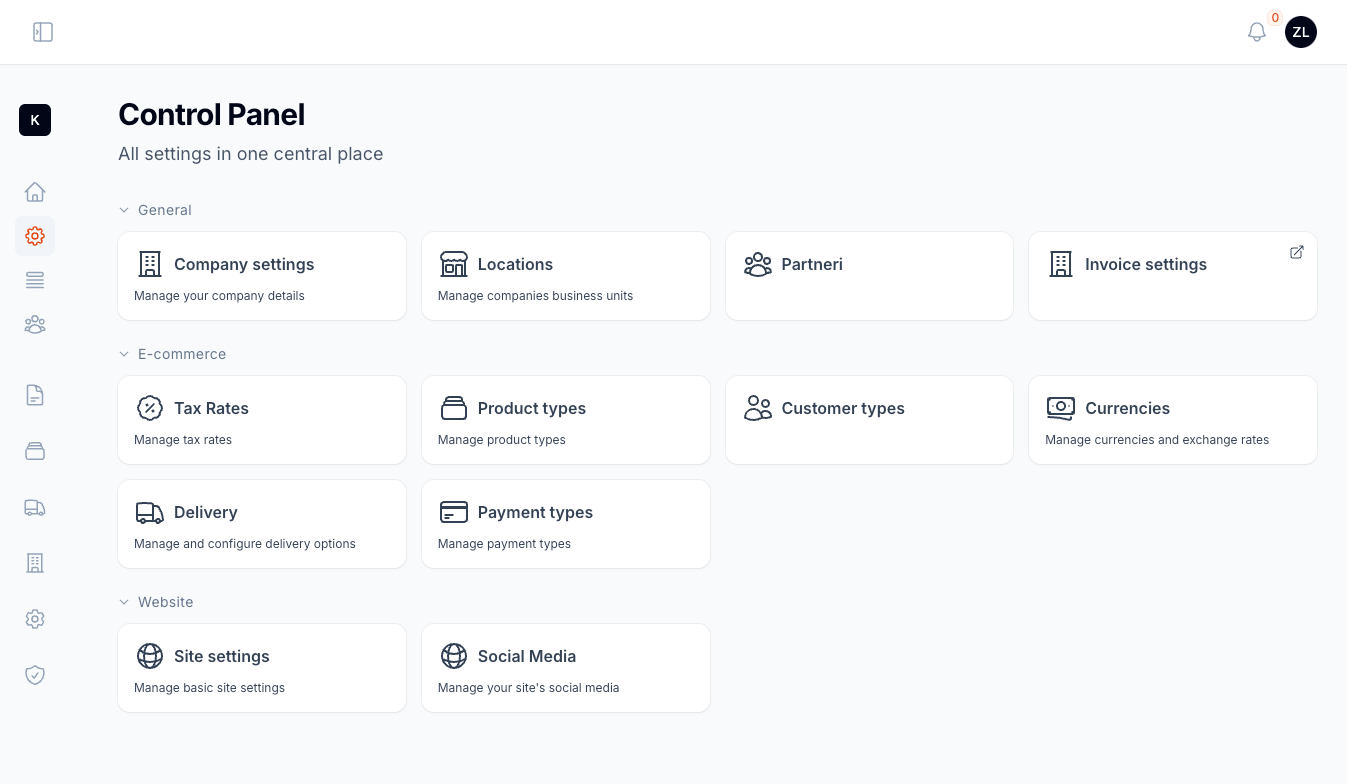Open the truck Delivery icon in sidebar
Viewport: 1347px width, 784px height.
(35, 507)
